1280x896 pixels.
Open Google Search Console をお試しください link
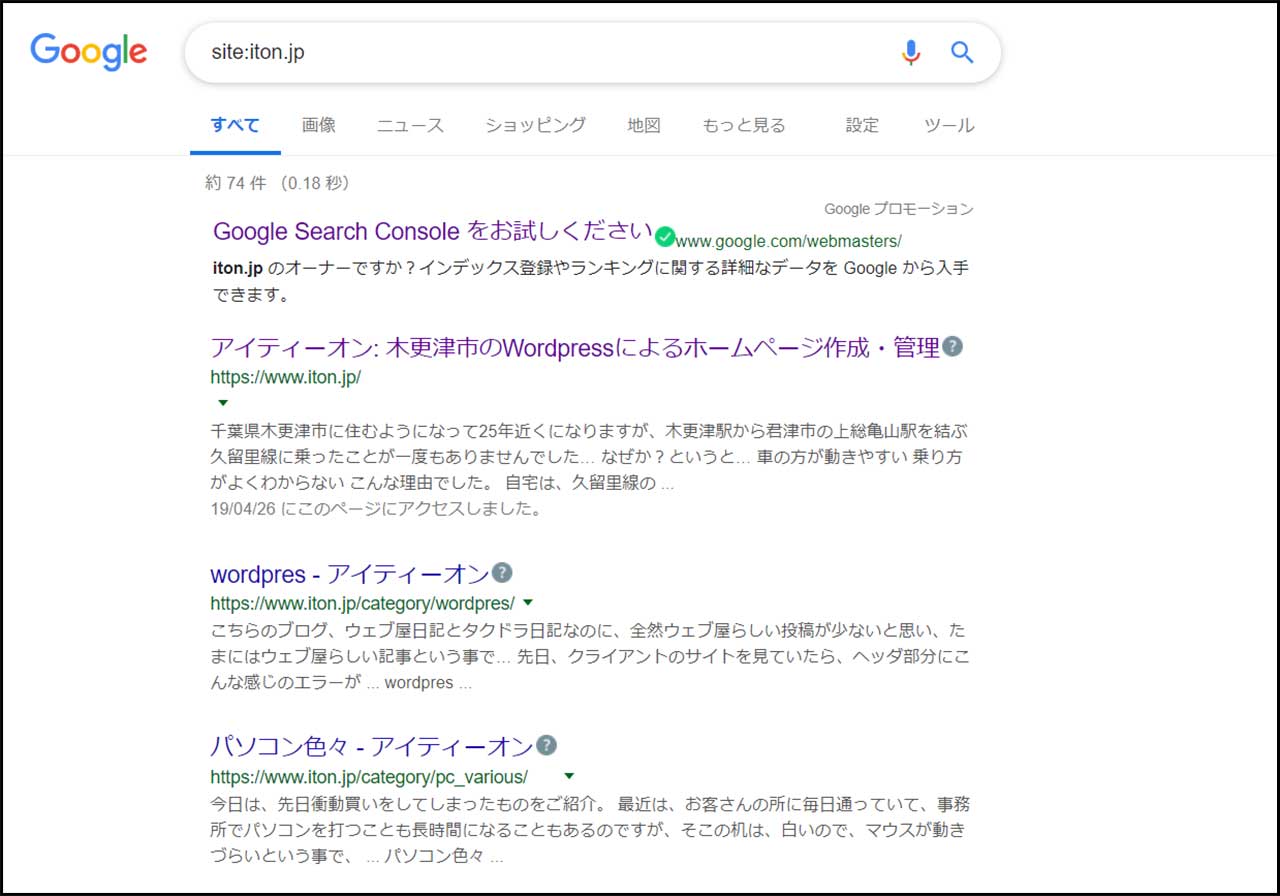point(432,231)
